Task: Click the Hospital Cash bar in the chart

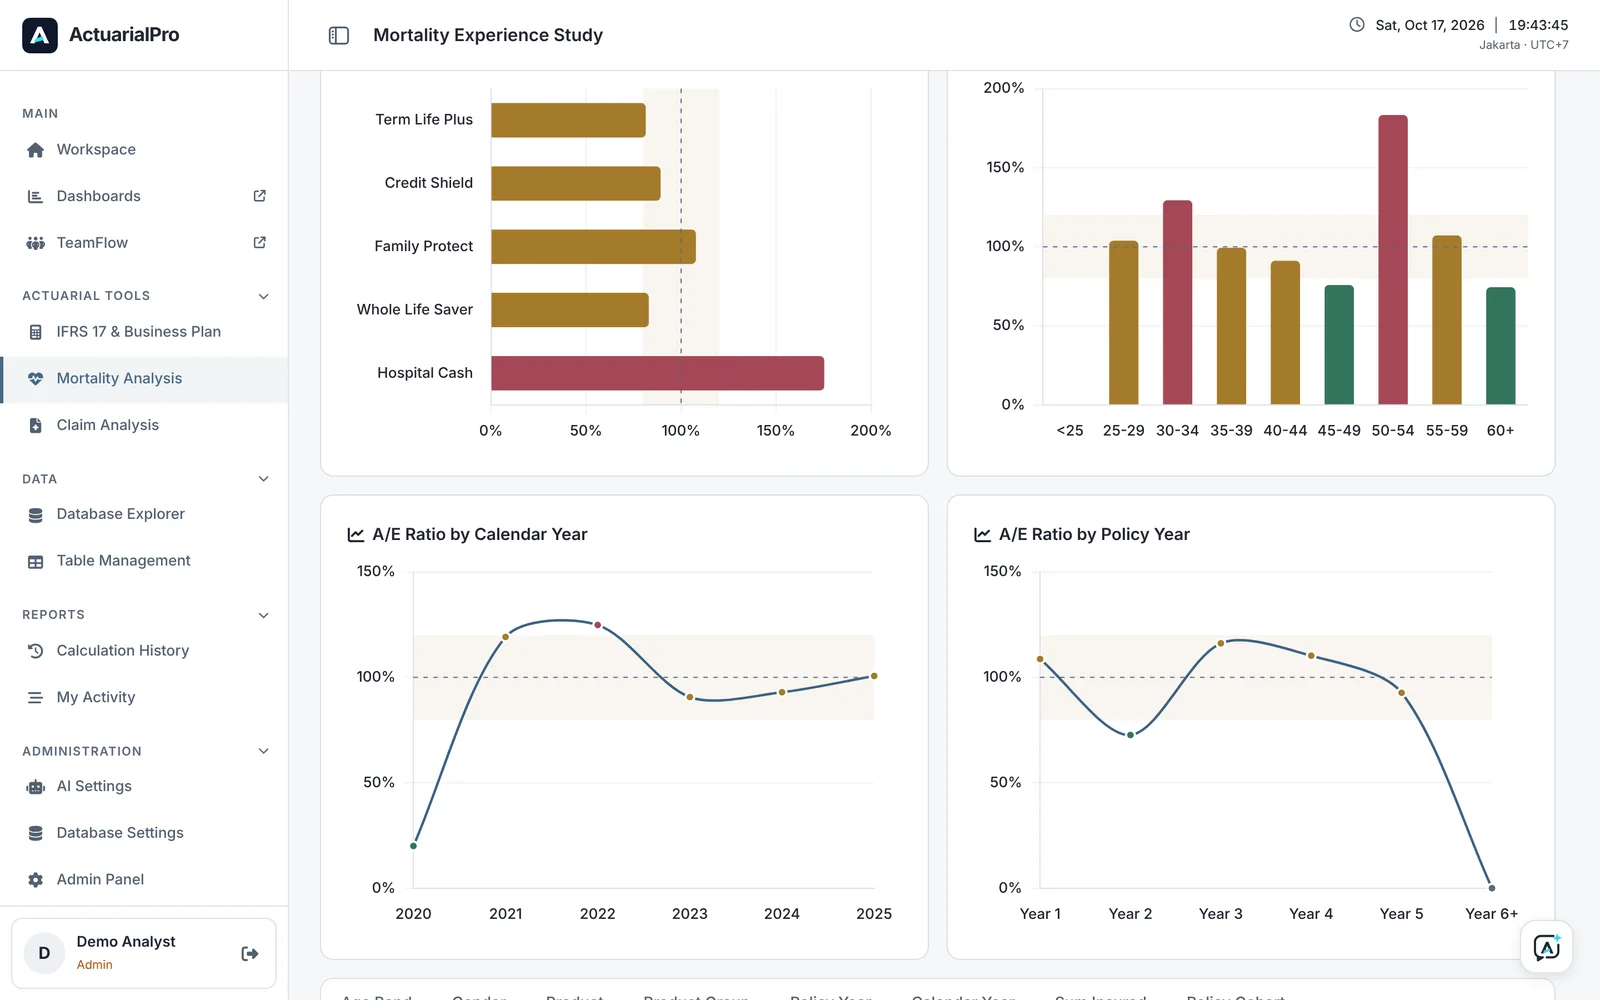Action: click(657, 373)
